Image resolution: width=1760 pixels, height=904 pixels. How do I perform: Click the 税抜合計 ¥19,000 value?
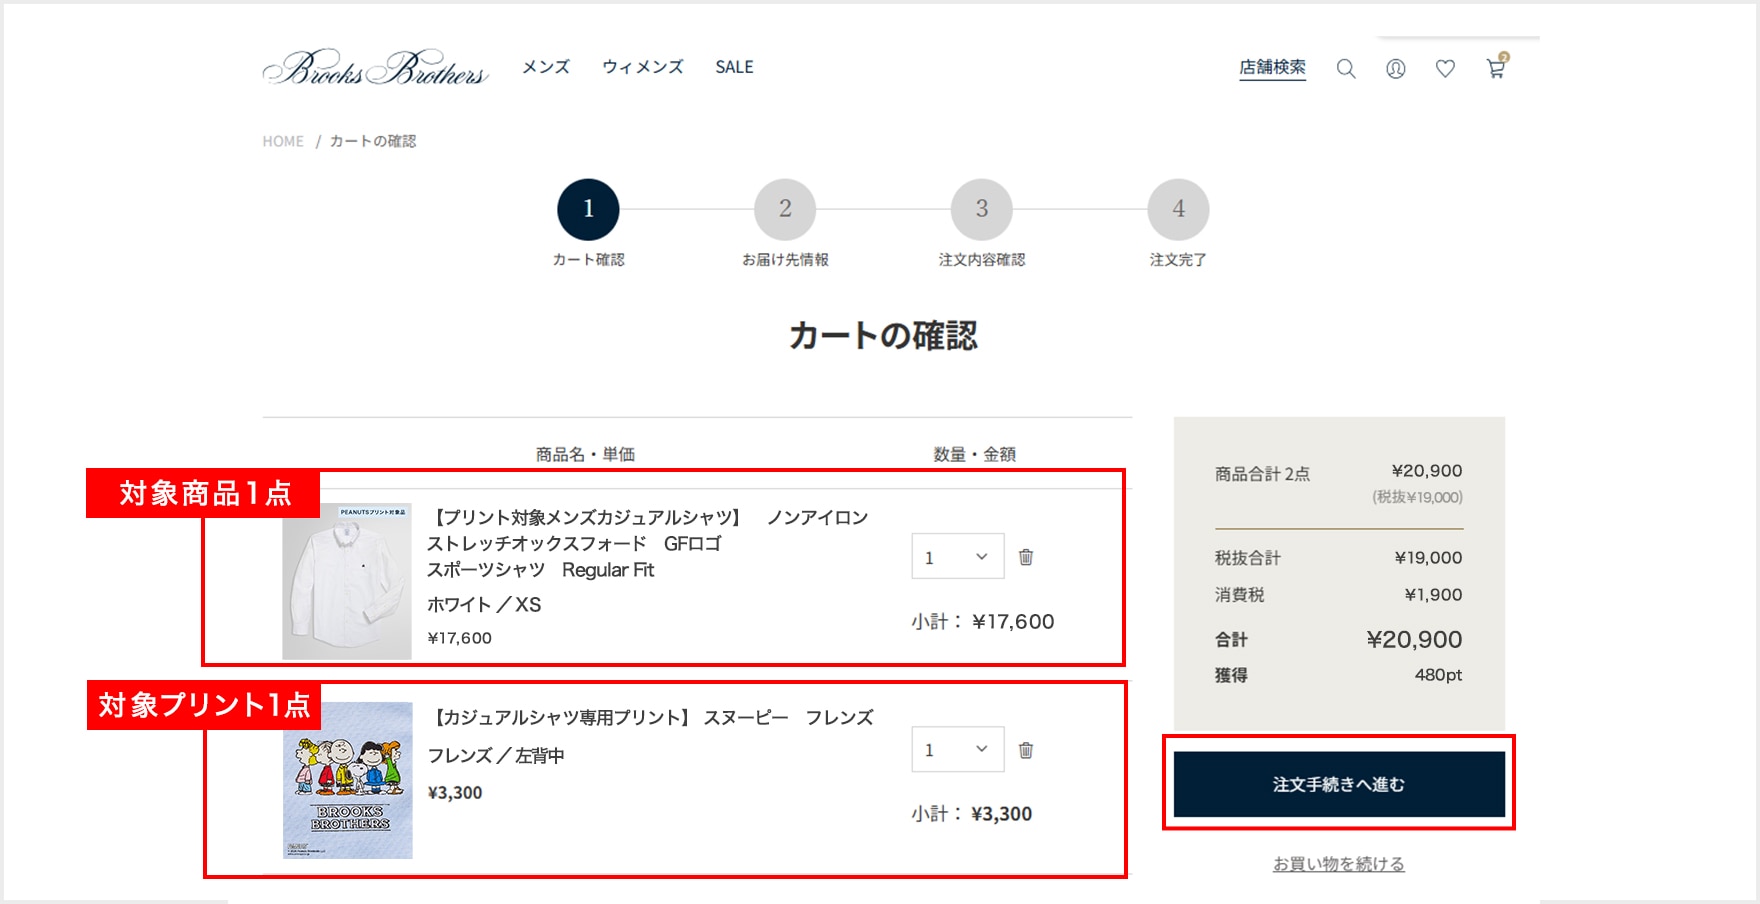pyautogui.click(x=1428, y=557)
